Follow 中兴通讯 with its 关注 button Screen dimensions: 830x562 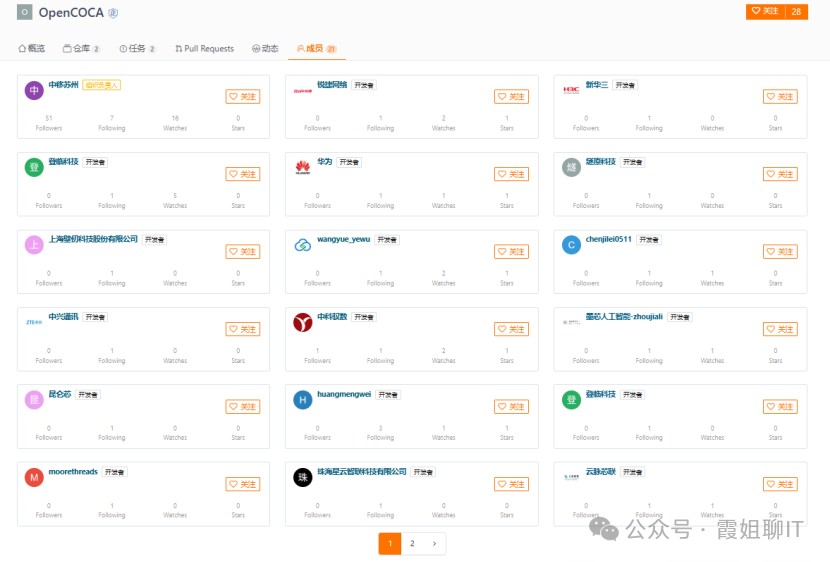[x=243, y=329]
